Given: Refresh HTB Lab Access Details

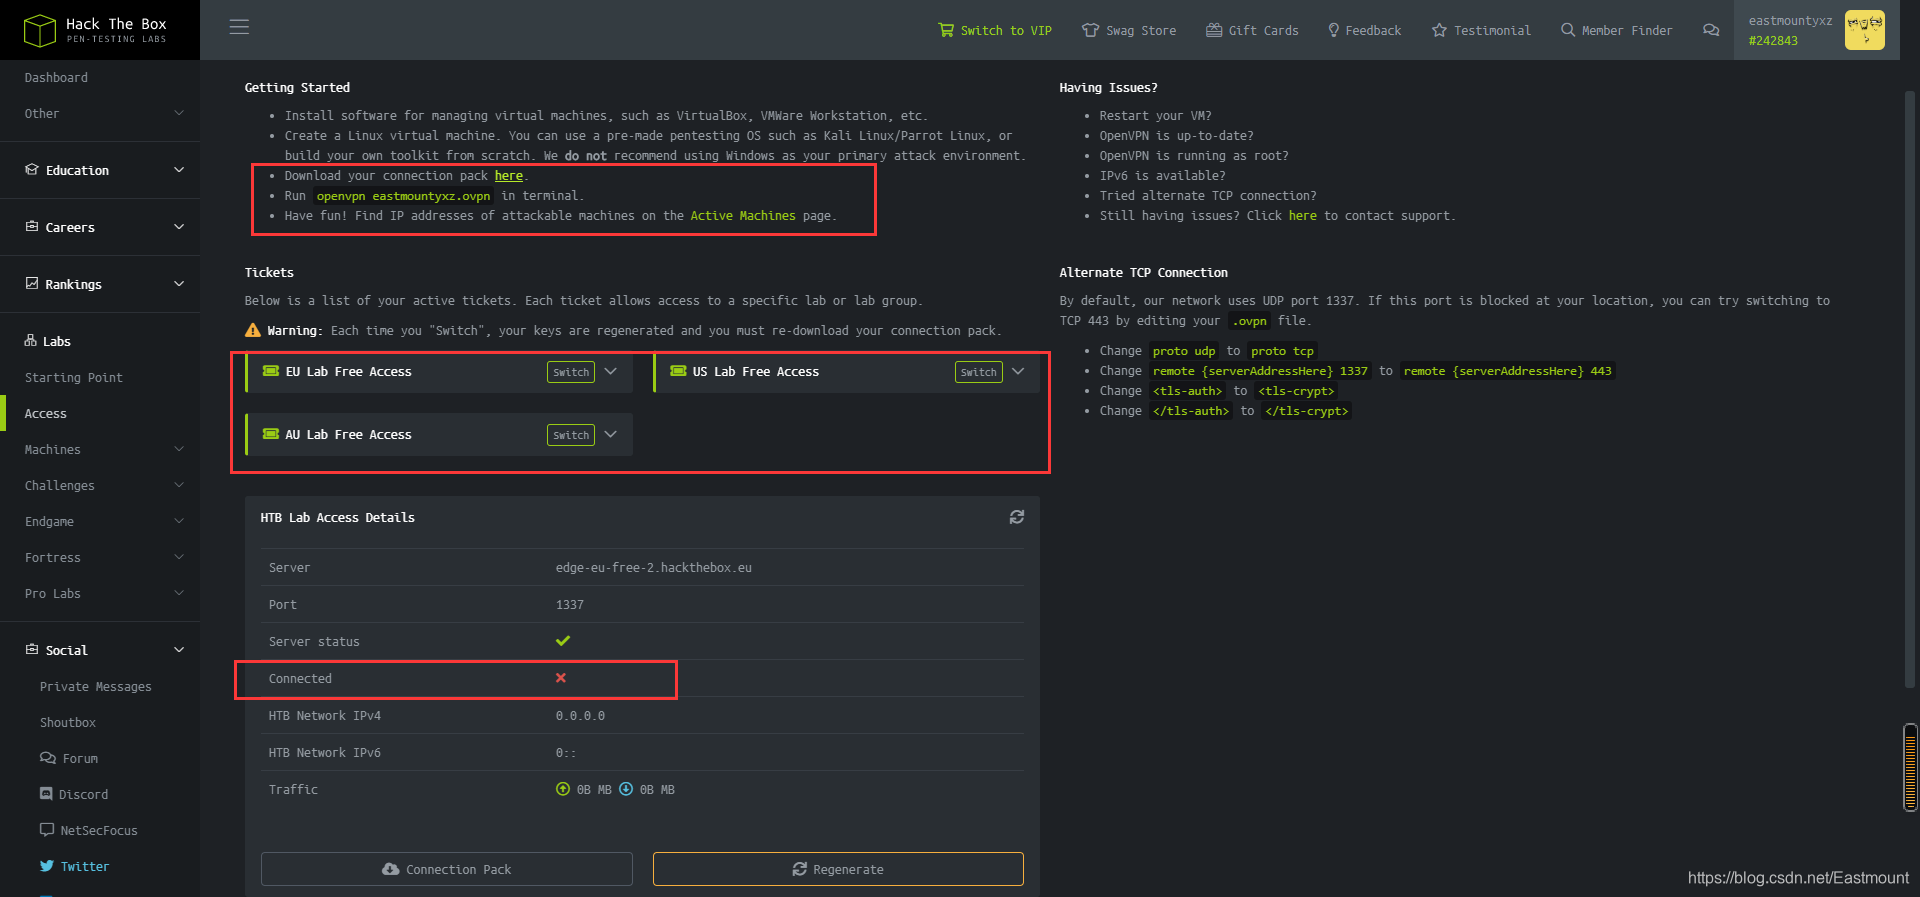Looking at the screenshot, I should tap(1017, 517).
